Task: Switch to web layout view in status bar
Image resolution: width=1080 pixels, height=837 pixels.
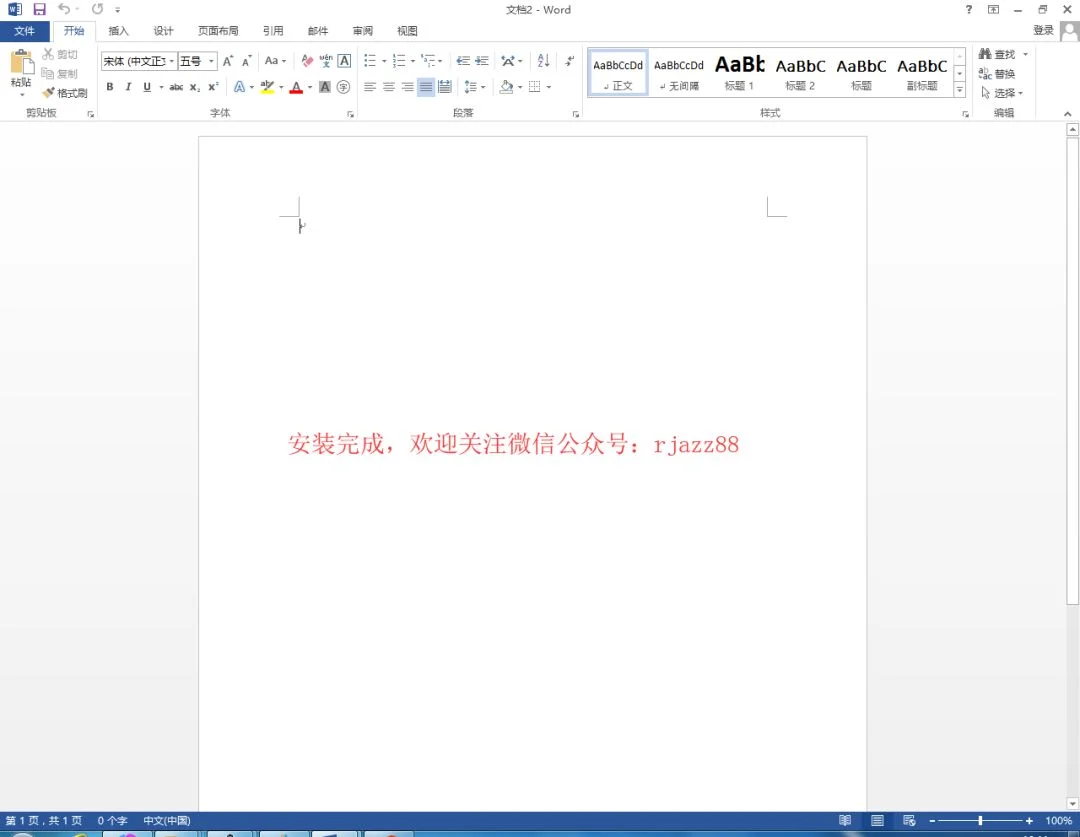Action: (909, 820)
